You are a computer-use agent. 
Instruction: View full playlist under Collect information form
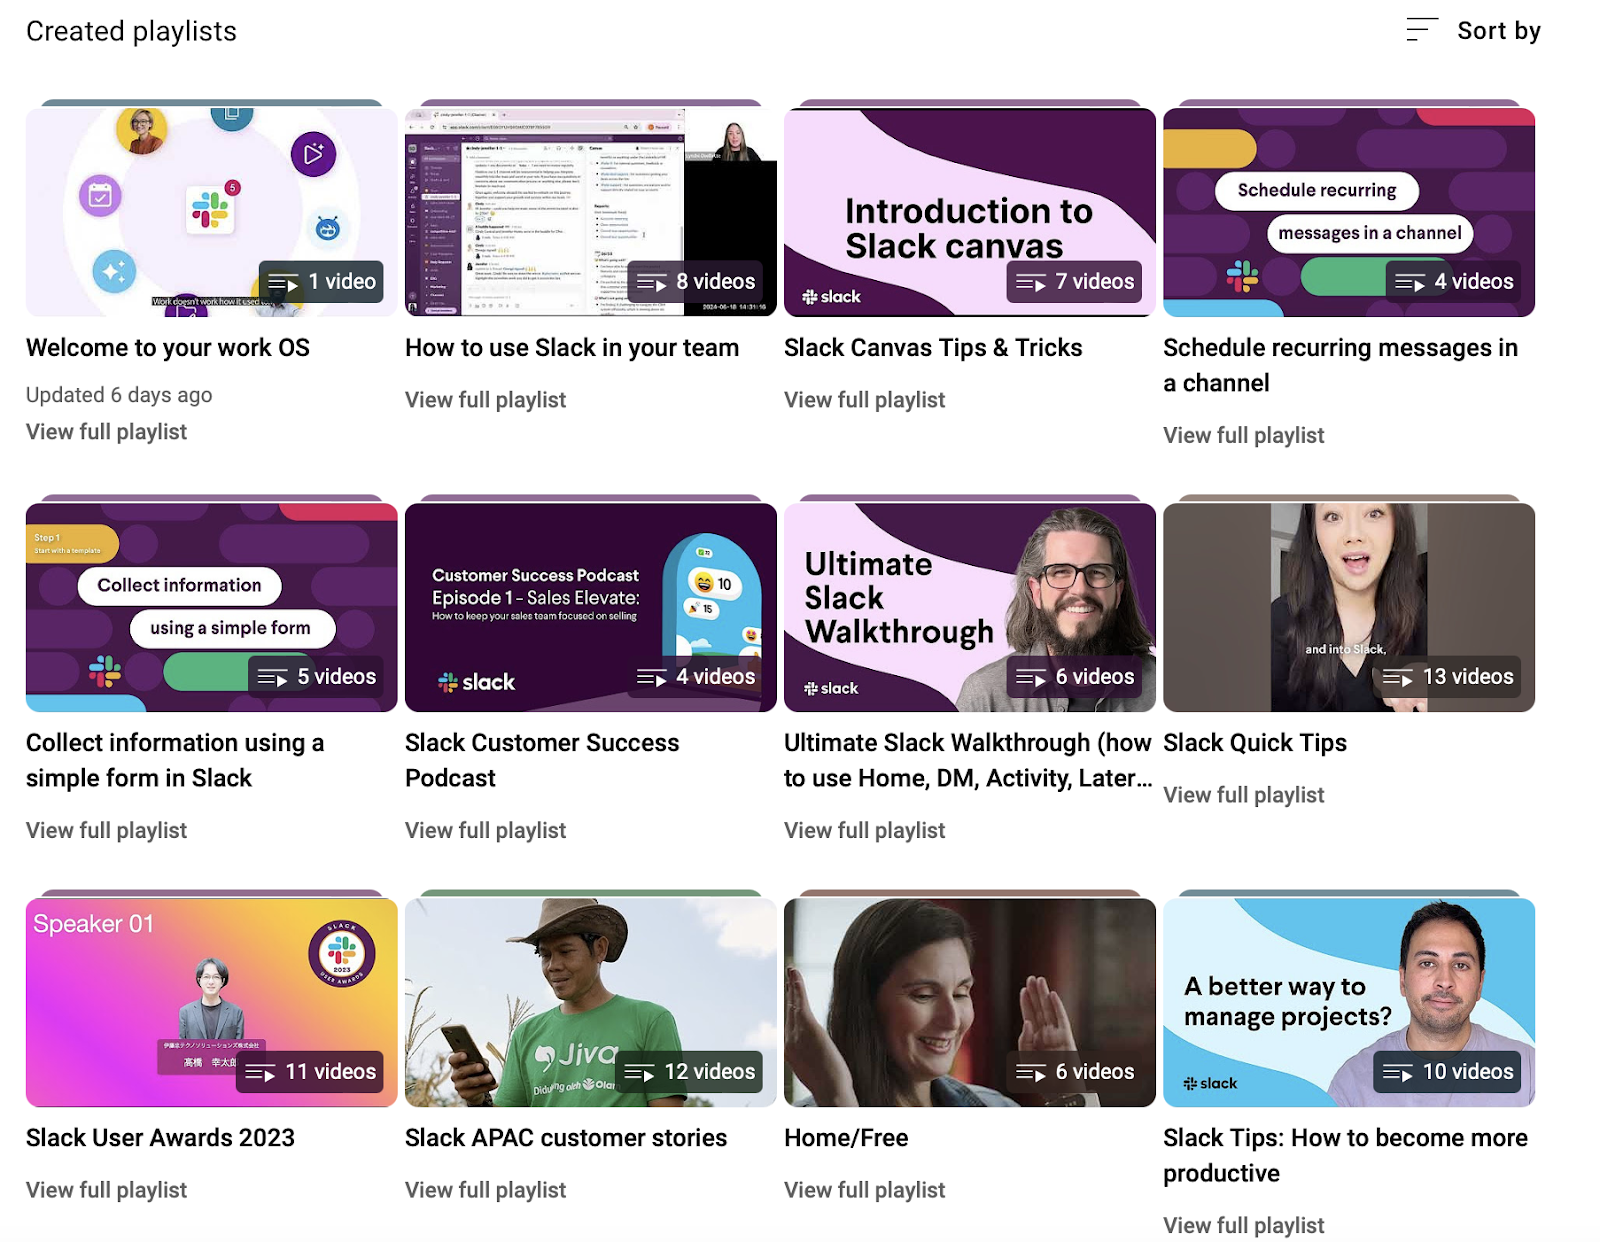click(106, 830)
